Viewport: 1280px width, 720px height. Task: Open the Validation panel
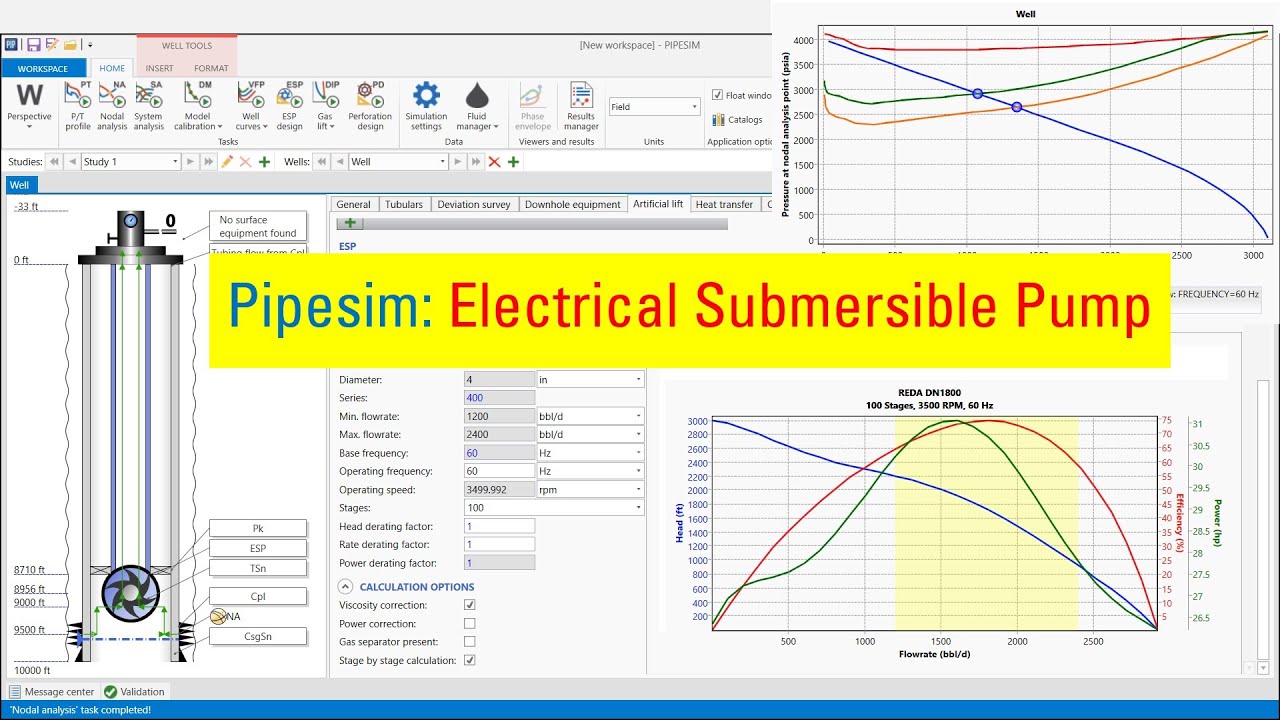pos(134,691)
